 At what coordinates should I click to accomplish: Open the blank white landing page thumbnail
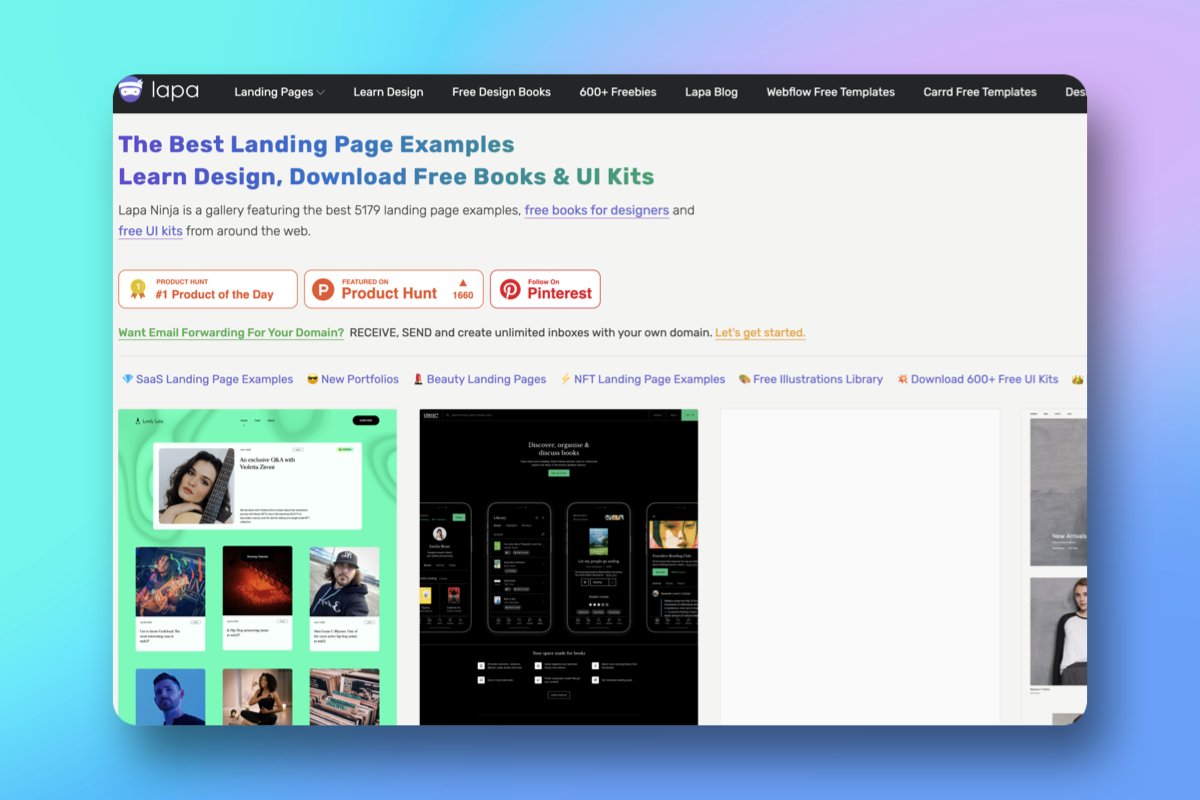coord(860,567)
